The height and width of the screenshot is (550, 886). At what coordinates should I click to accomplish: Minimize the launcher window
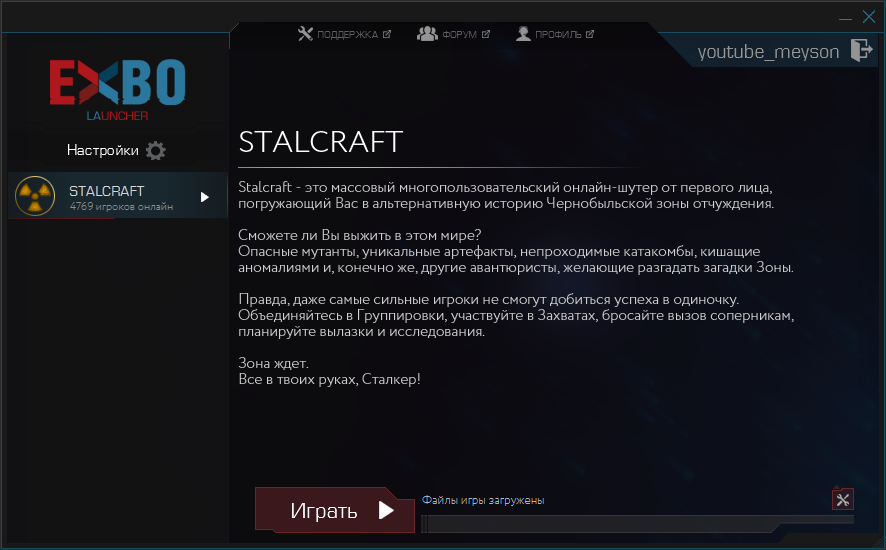[x=845, y=18]
